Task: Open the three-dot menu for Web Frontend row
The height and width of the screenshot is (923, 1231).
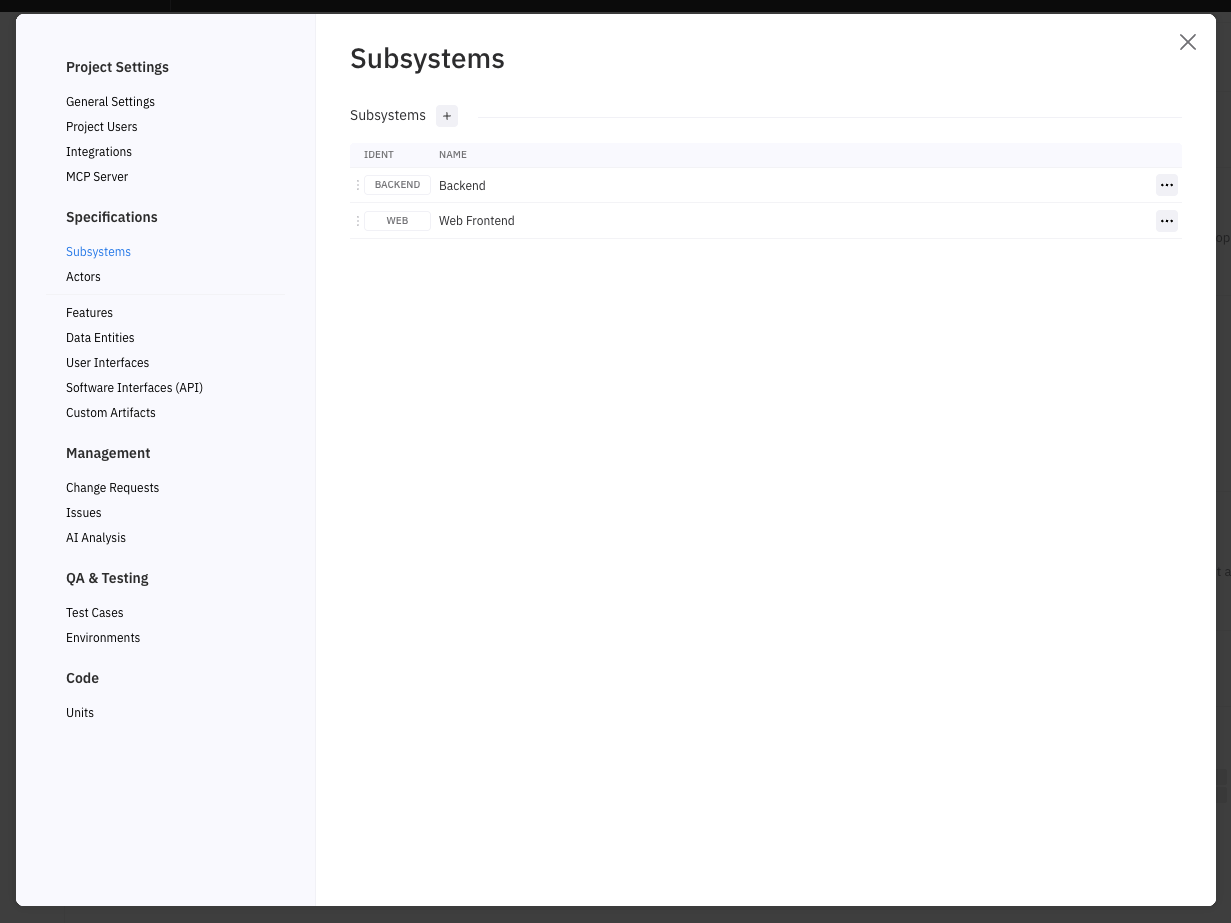Action: pos(1166,221)
